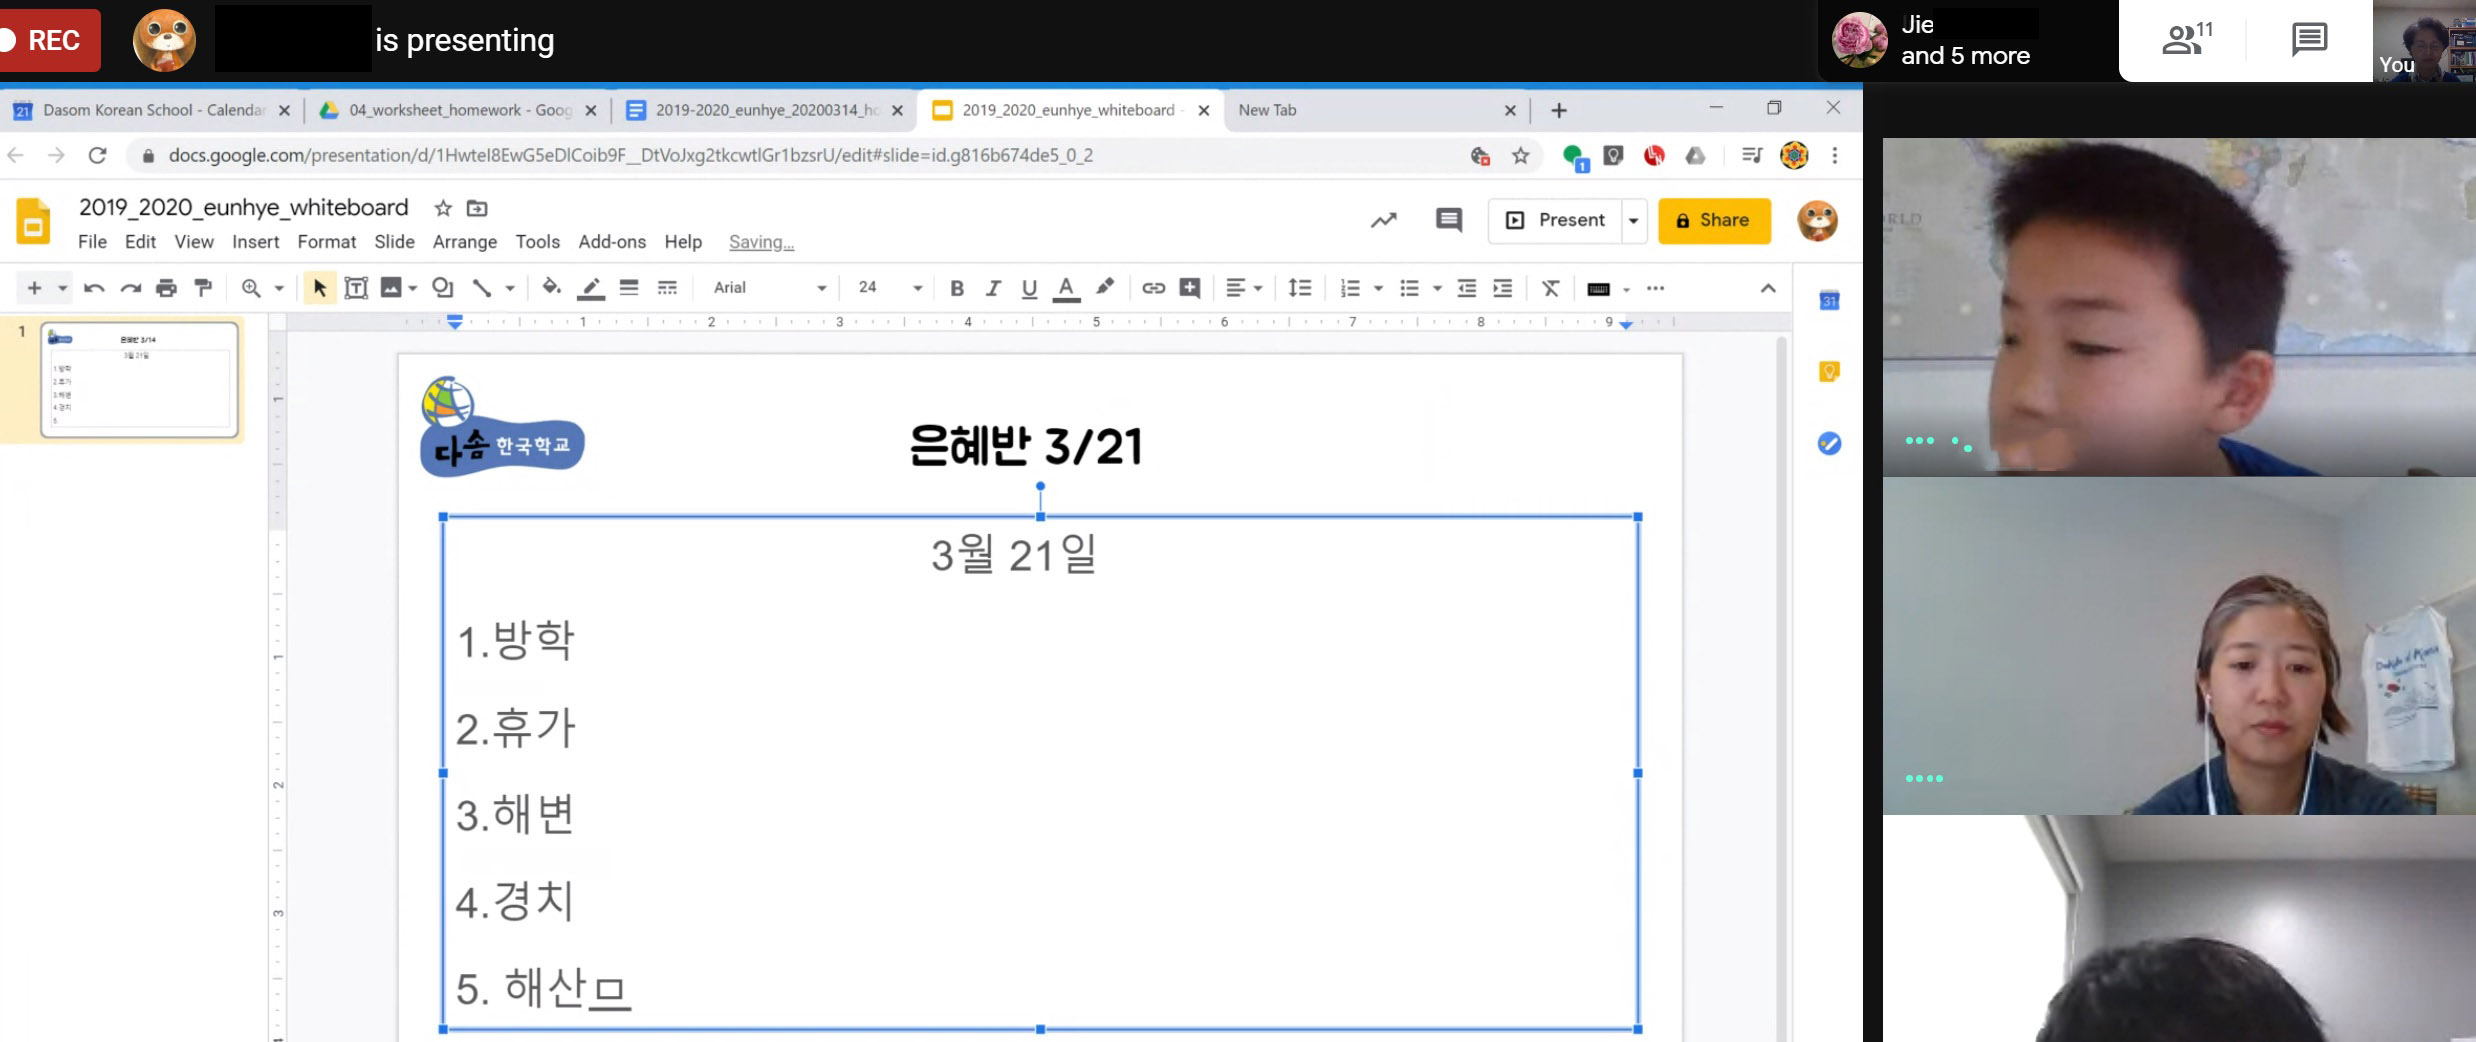Click the insert link icon
This screenshot has width=2476, height=1042.
coord(1153,288)
